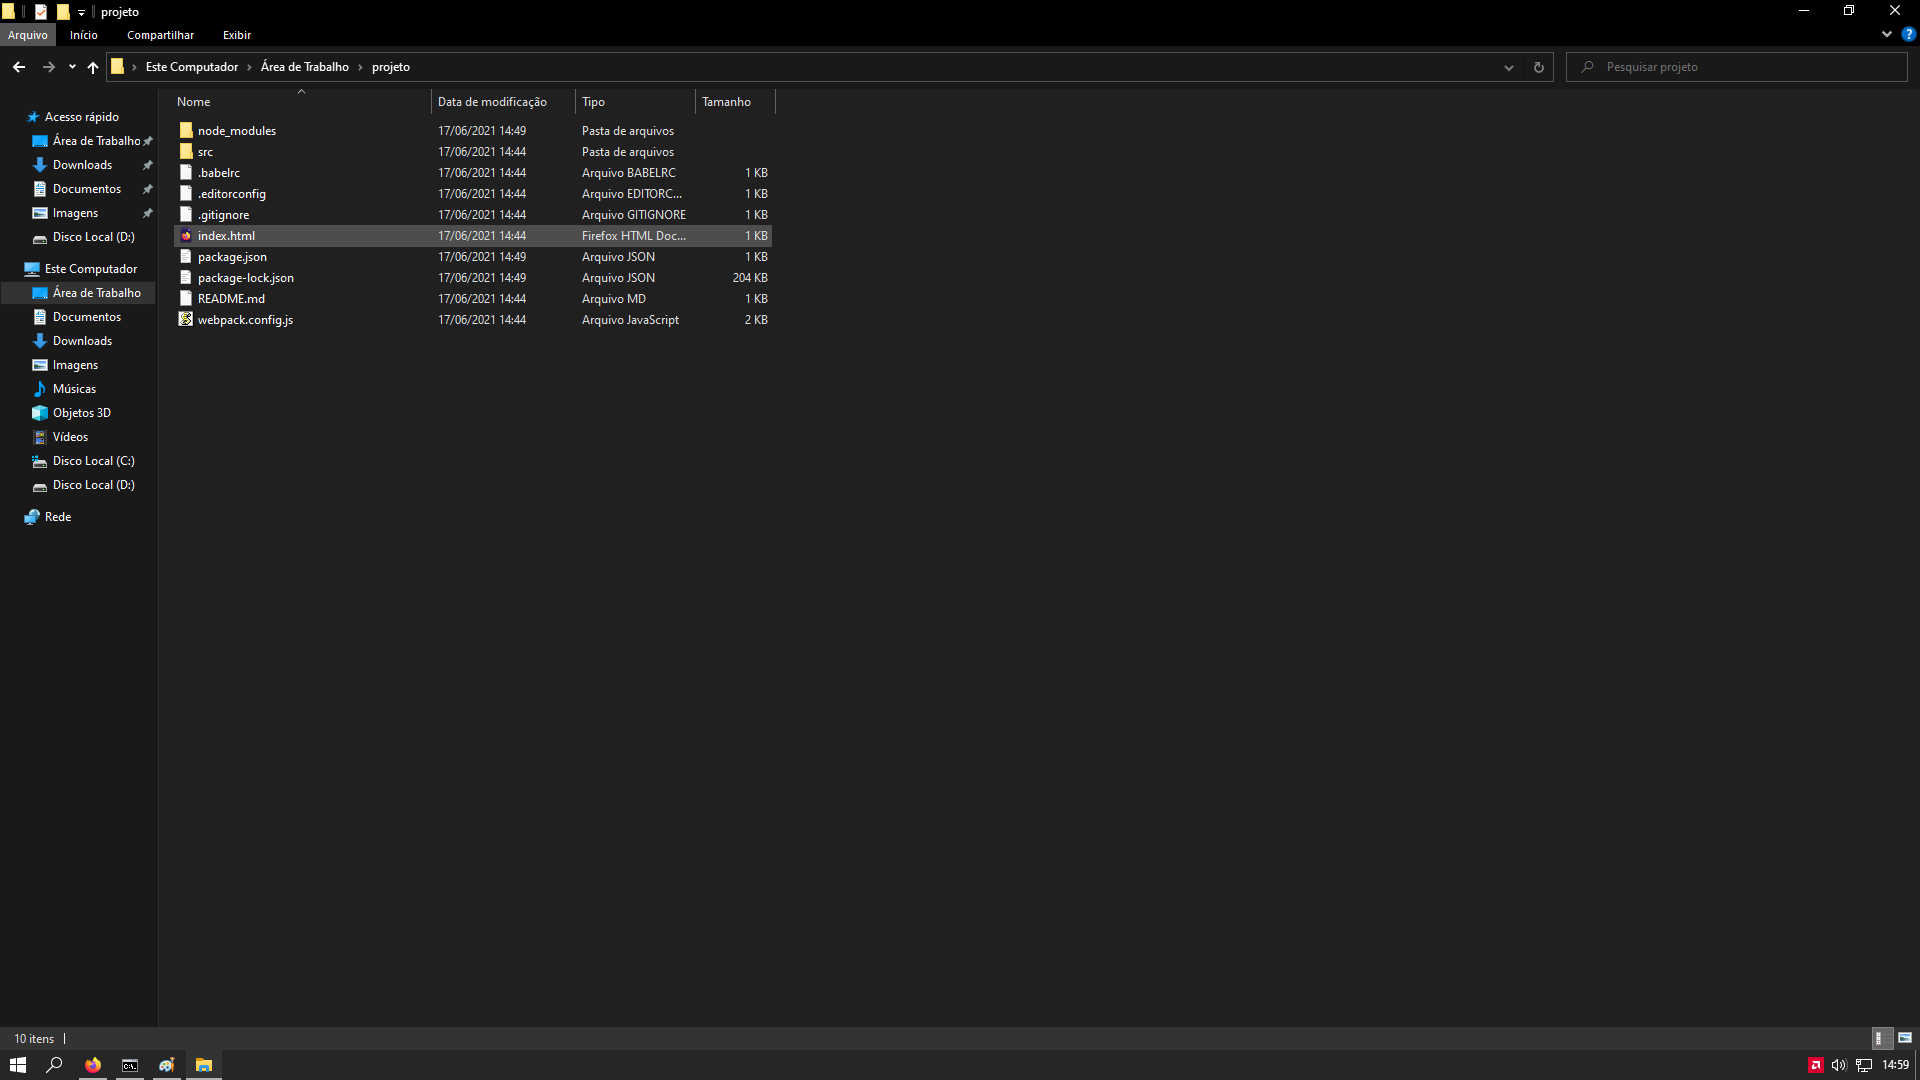This screenshot has width=1920, height=1080.
Task: Select the webpack.config.js script icon
Action: click(x=186, y=320)
